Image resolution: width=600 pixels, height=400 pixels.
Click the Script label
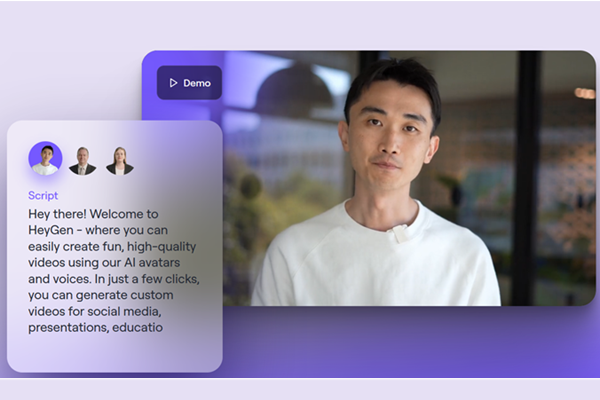point(43,195)
